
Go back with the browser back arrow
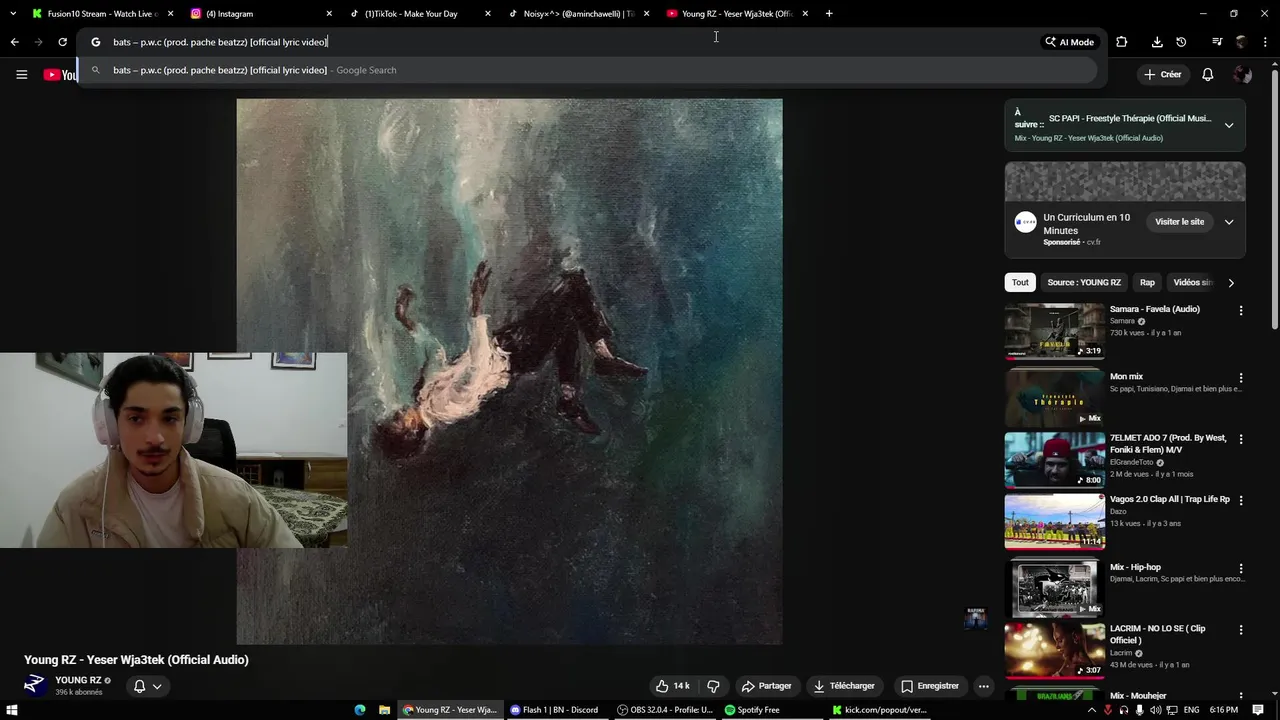14,42
